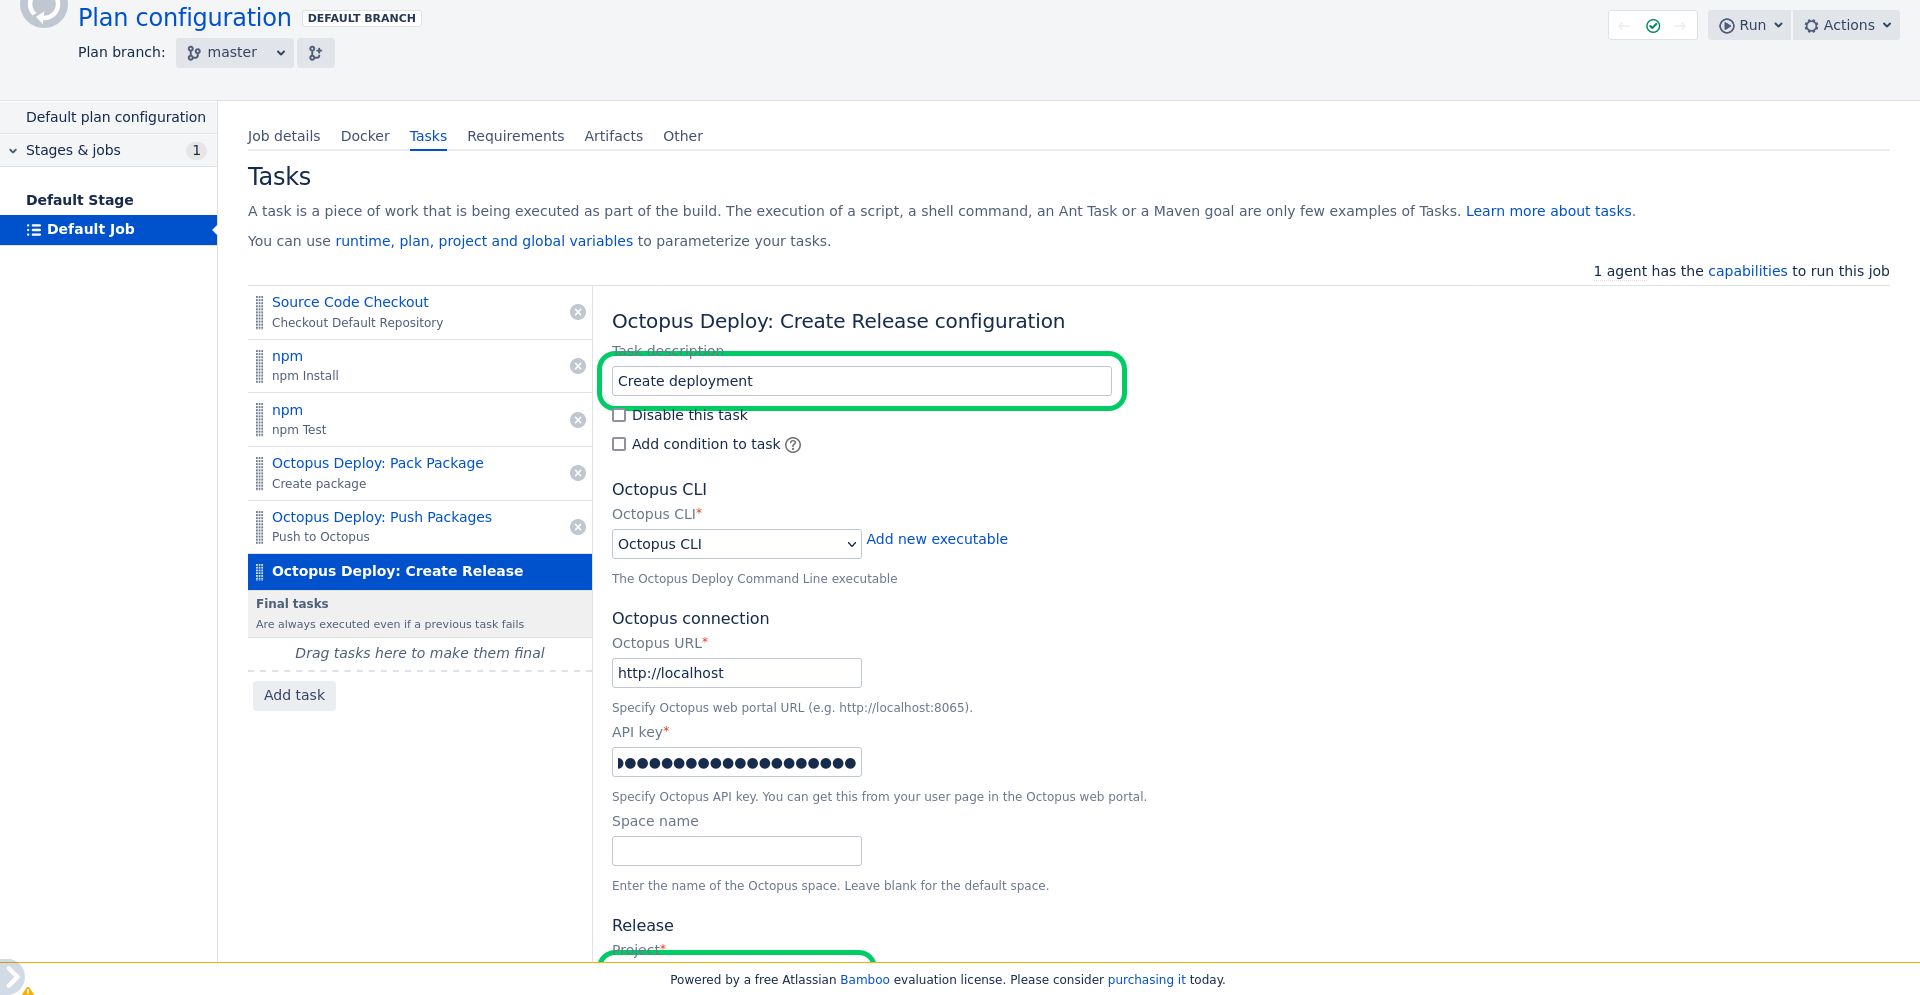Open the Plan configuration heading link

coord(185,18)
